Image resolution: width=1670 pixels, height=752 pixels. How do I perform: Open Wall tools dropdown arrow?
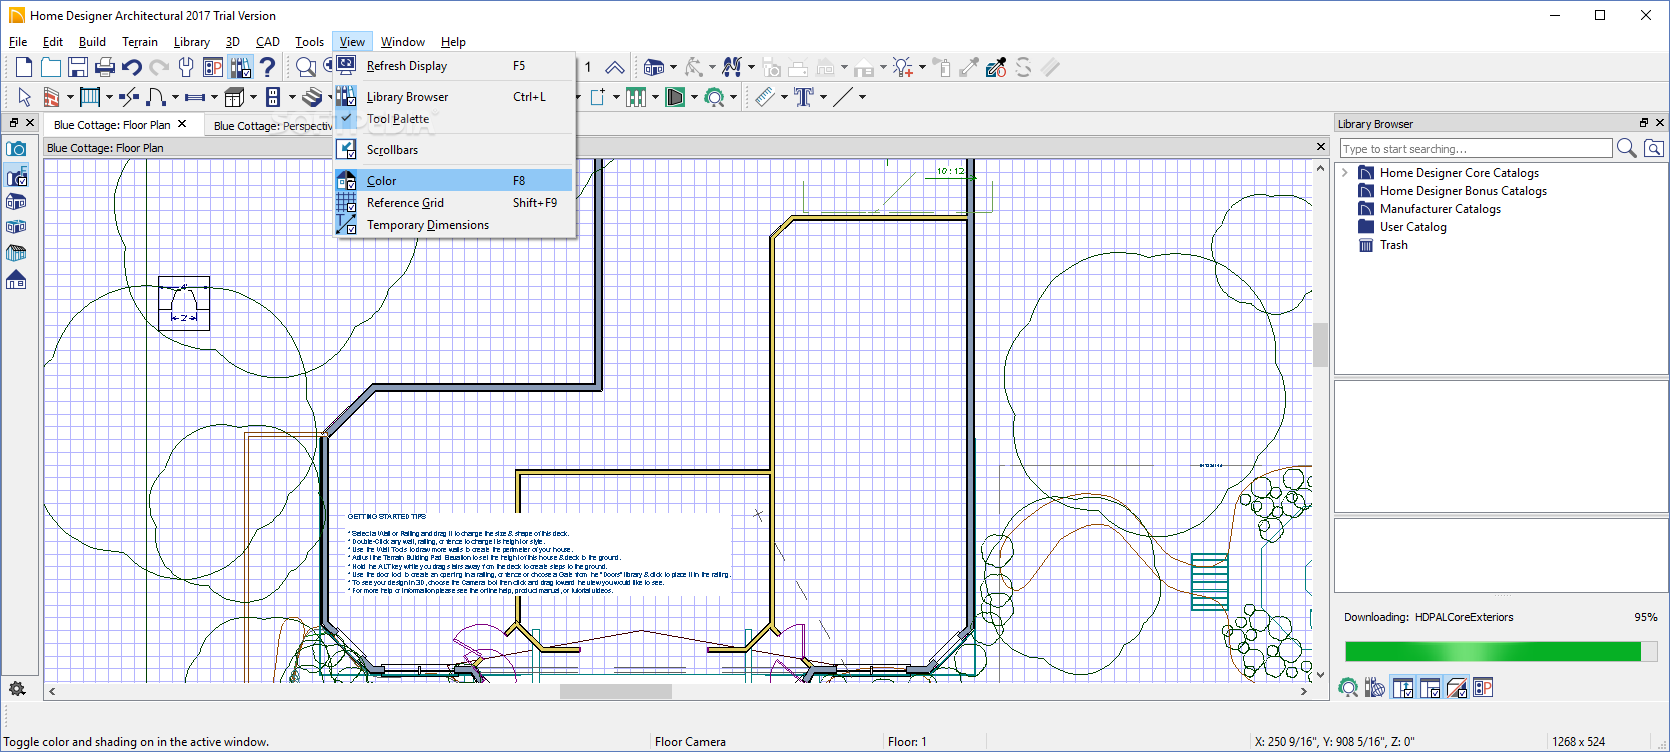70,97
